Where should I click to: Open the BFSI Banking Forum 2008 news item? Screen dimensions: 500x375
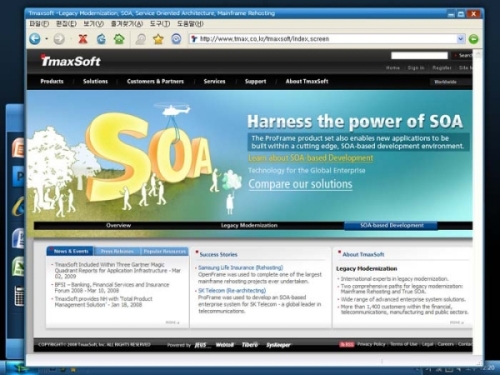coord(112,287)
